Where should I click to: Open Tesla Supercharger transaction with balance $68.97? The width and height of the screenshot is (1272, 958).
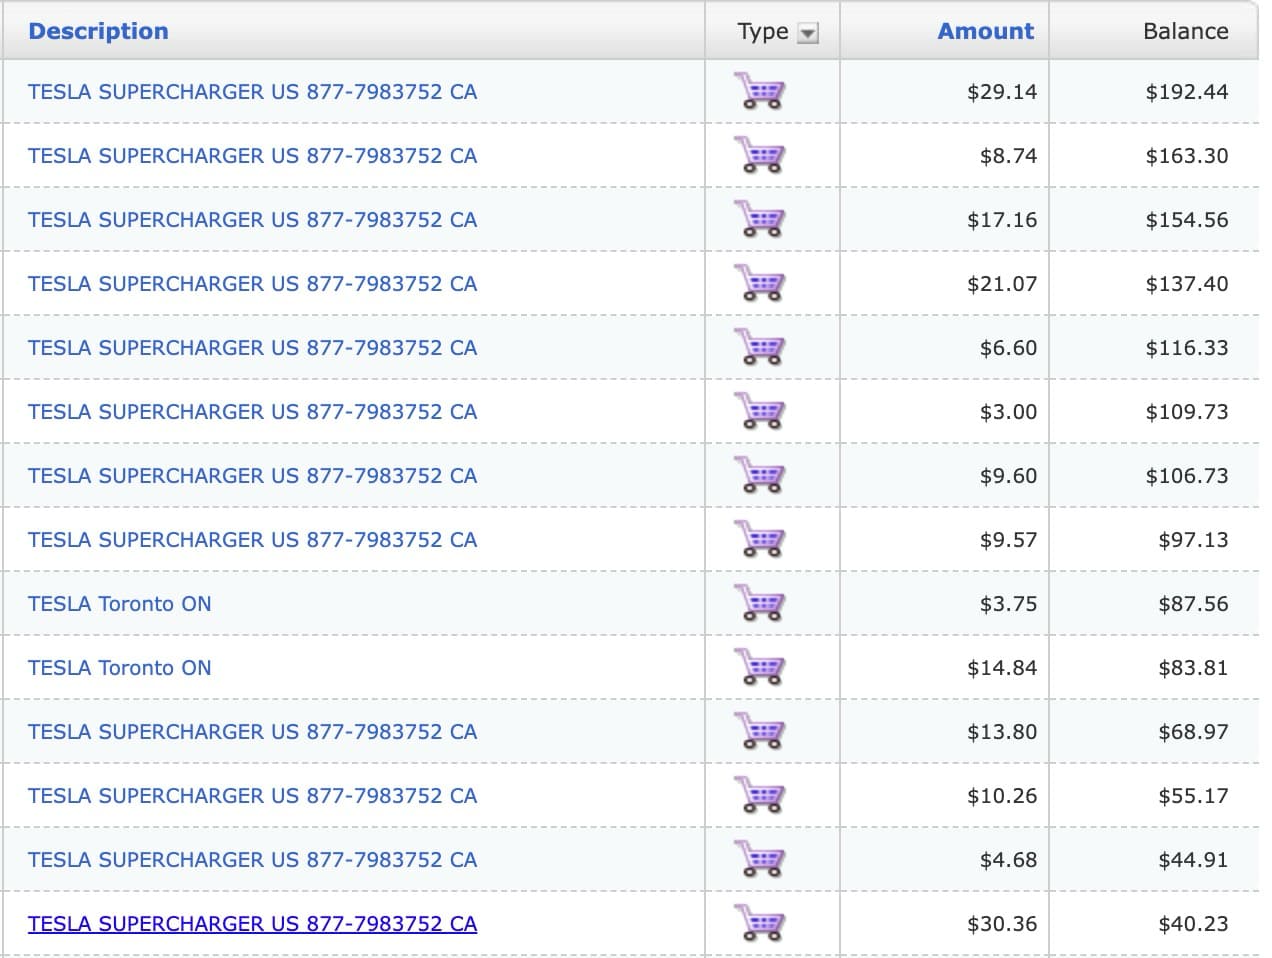tap(252, 732)
